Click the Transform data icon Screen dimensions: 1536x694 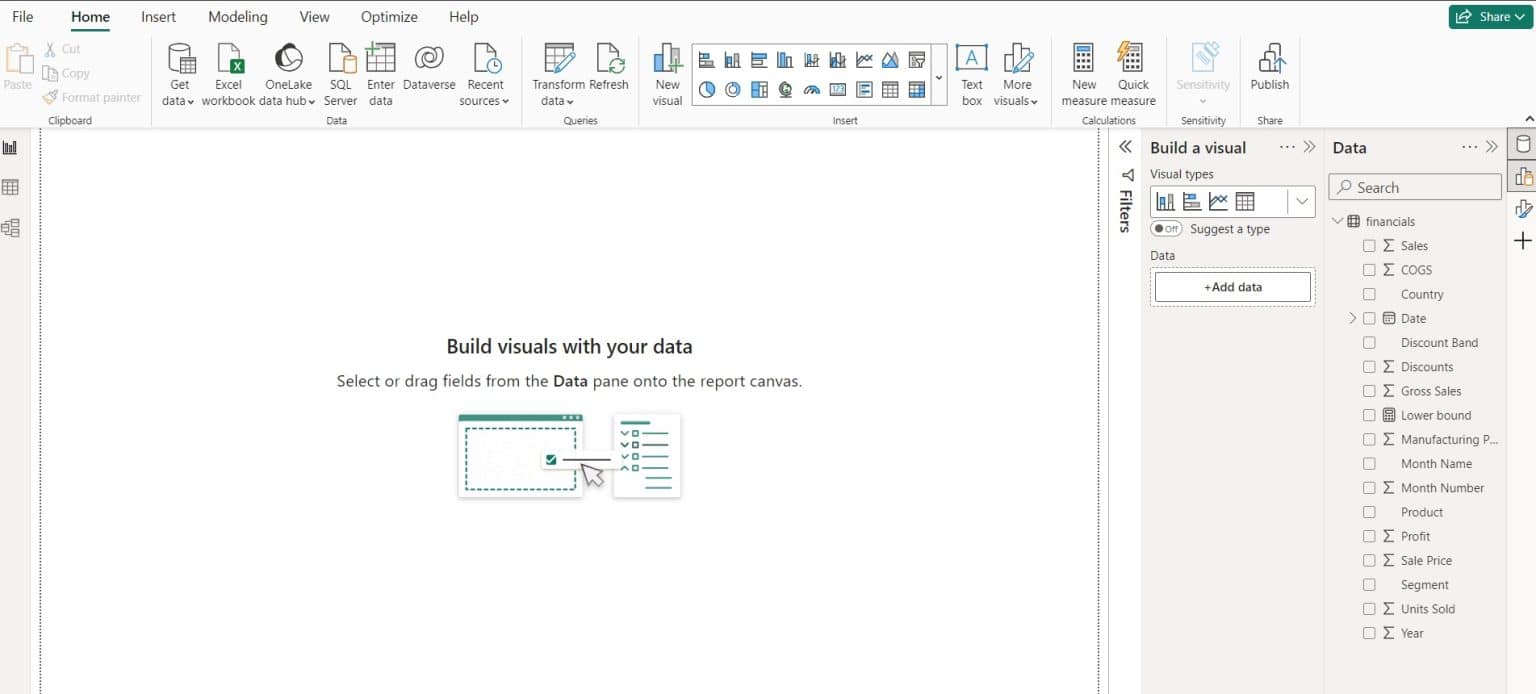[x=558, y=58]
